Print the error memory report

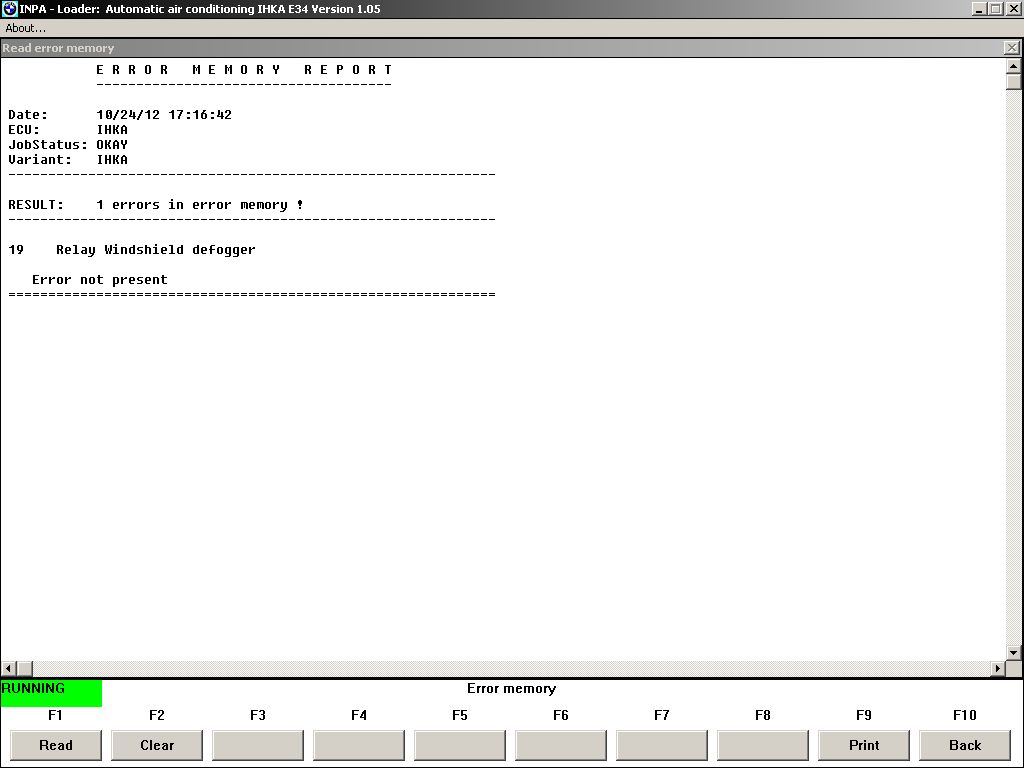(x=864, y=745)
